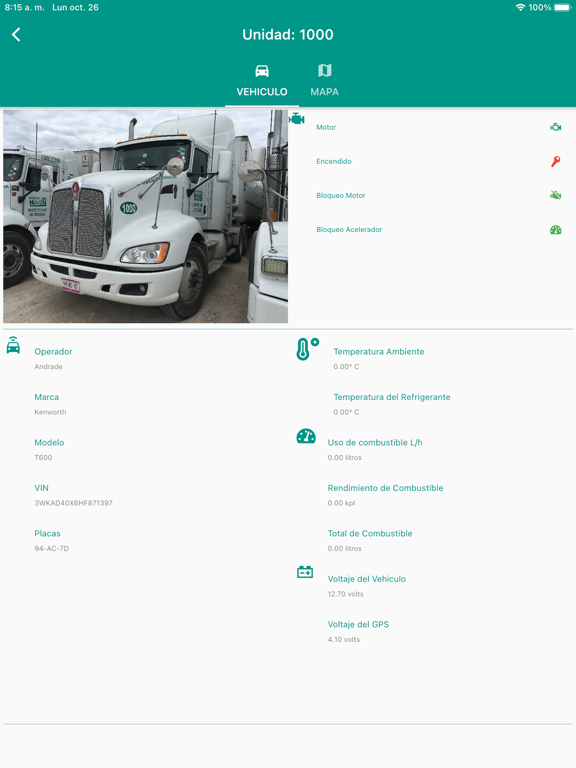The image size is (576, 768).
Task: Tap the Motor status icon on right
Action: pos(555,127)
